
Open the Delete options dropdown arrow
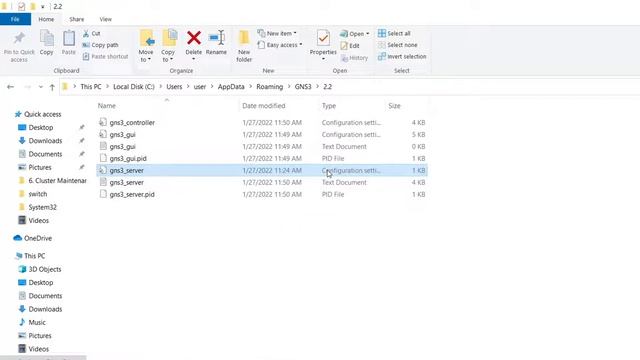click(193, 59)
